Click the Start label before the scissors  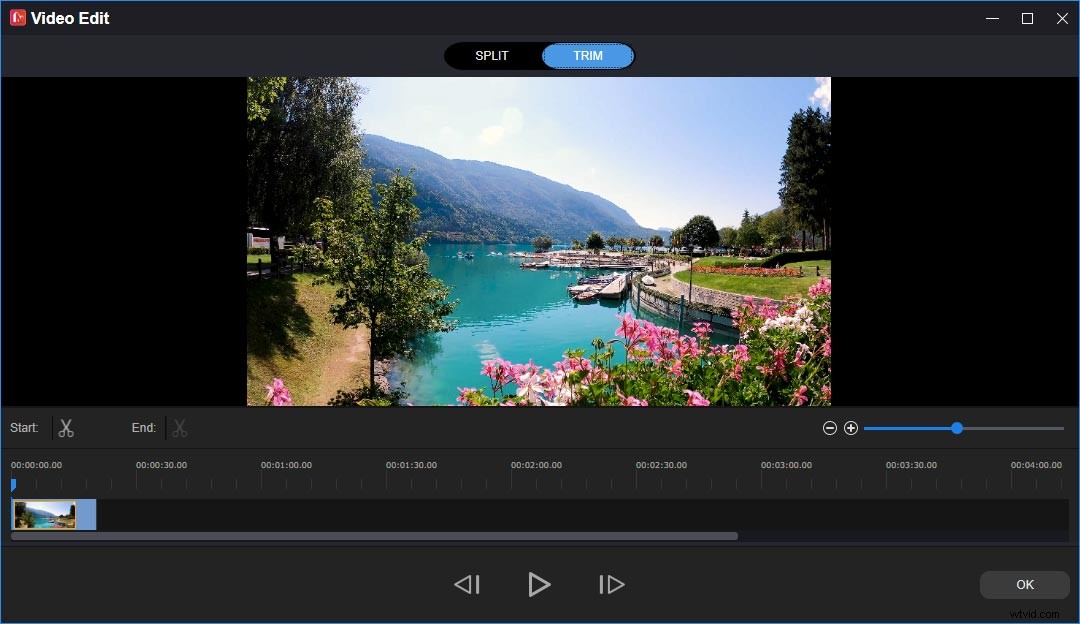[24, 427]
